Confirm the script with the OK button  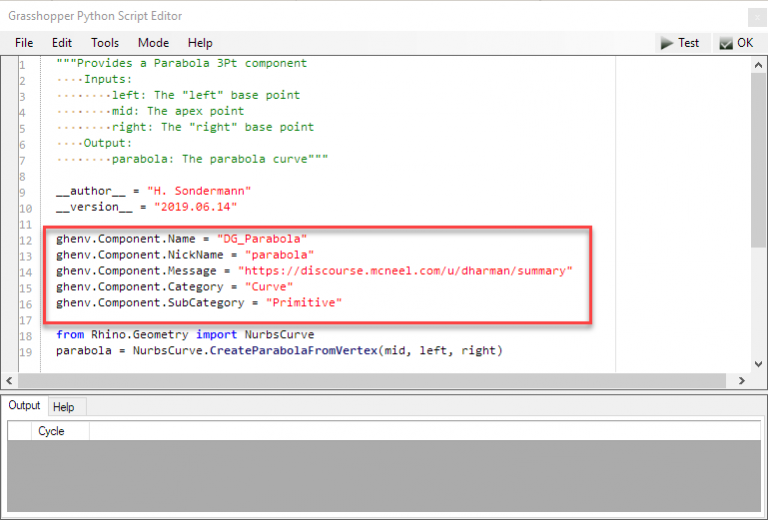[736, 43]
